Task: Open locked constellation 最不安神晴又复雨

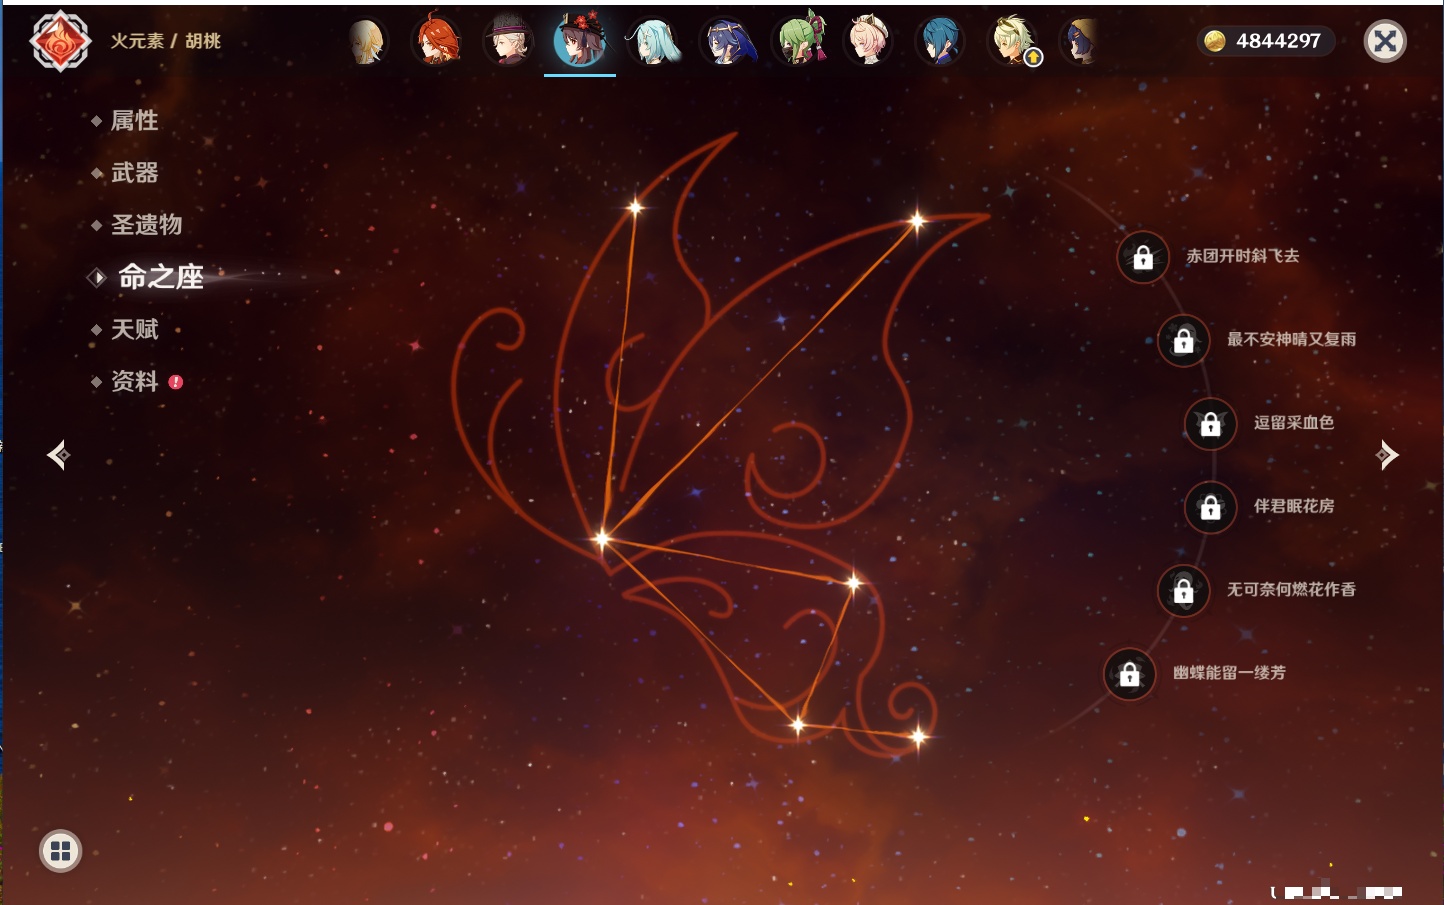Action: point(1184,341)
